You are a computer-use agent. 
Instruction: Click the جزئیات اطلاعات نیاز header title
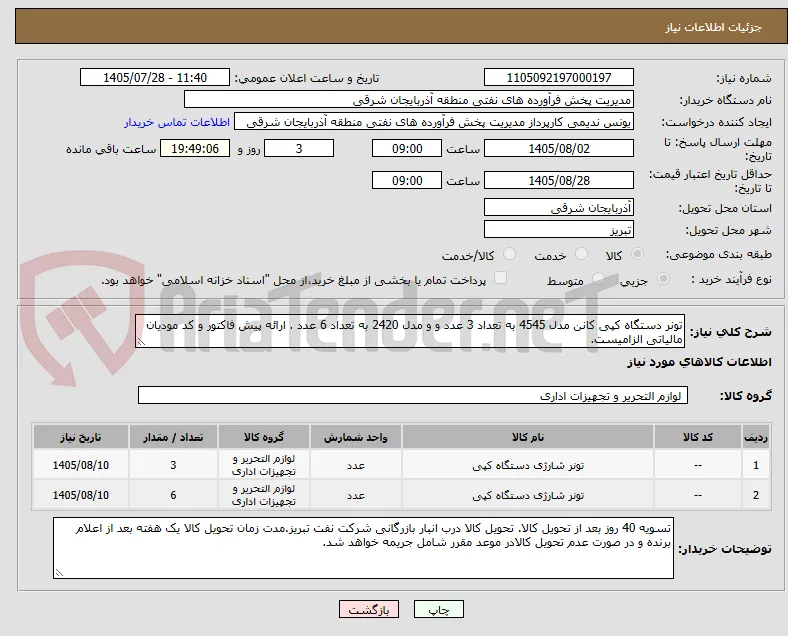tap(714, 27)
